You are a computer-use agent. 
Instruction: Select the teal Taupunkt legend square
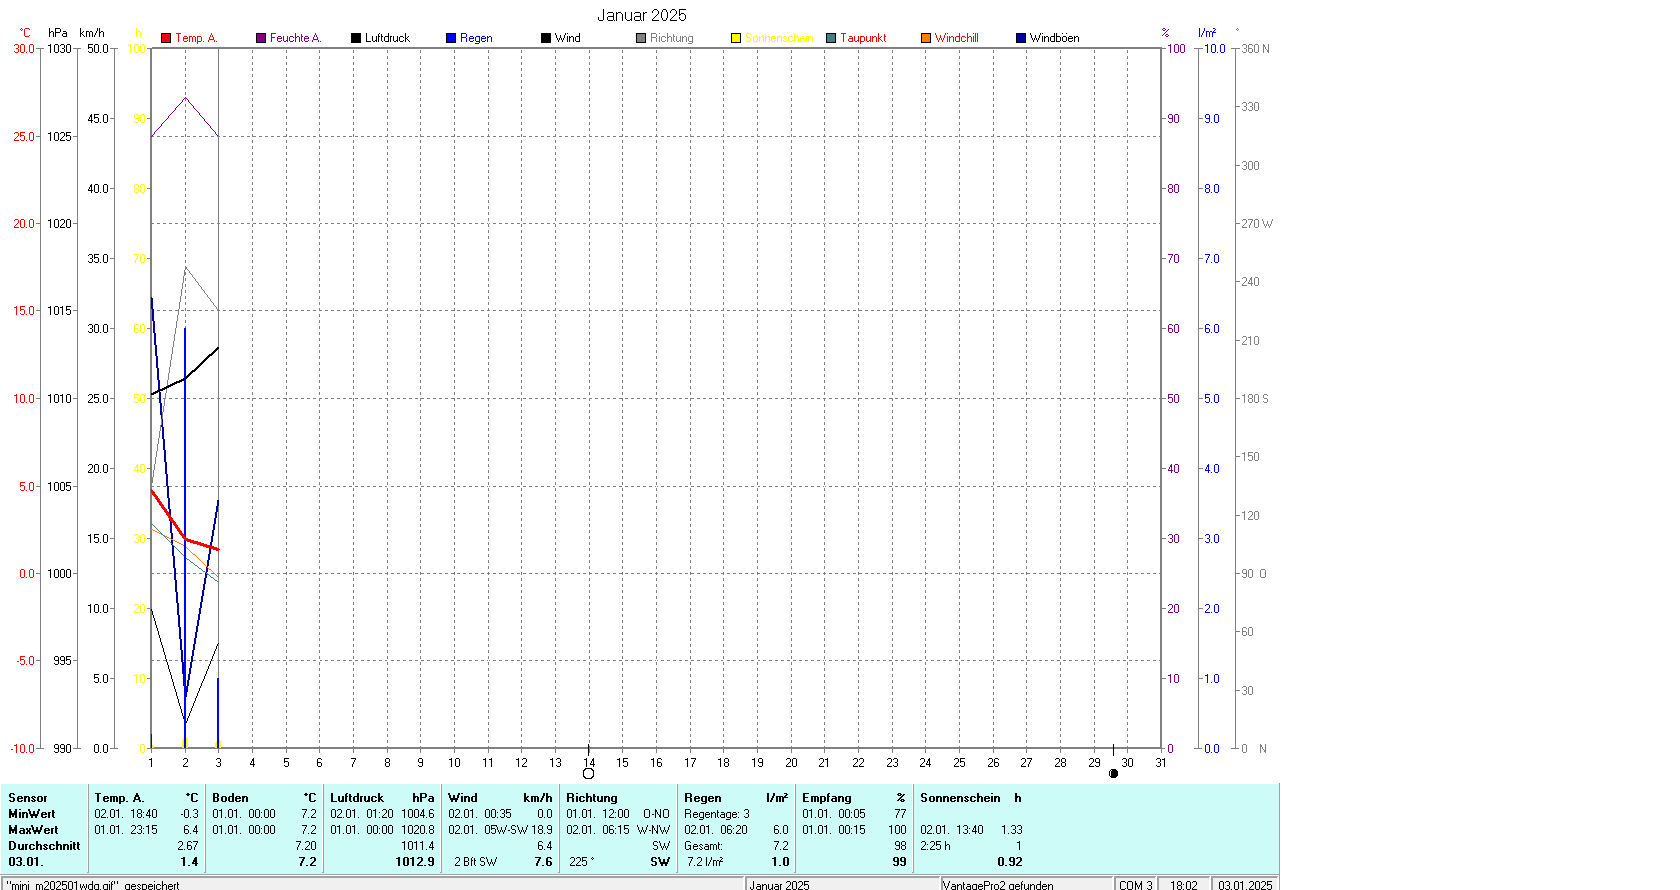(x=831, y=38)
